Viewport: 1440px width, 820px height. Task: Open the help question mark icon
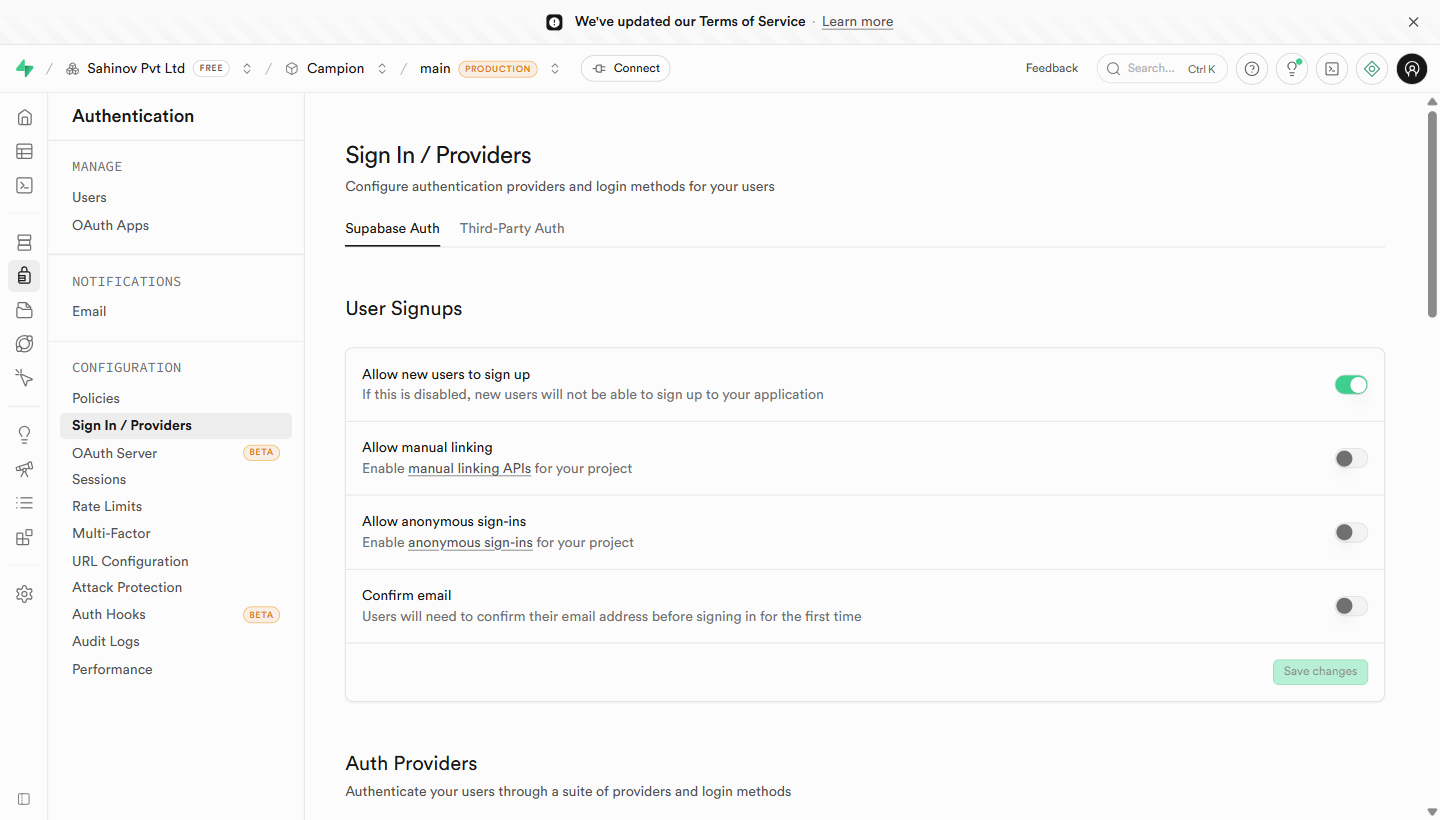click(1252, 69)
